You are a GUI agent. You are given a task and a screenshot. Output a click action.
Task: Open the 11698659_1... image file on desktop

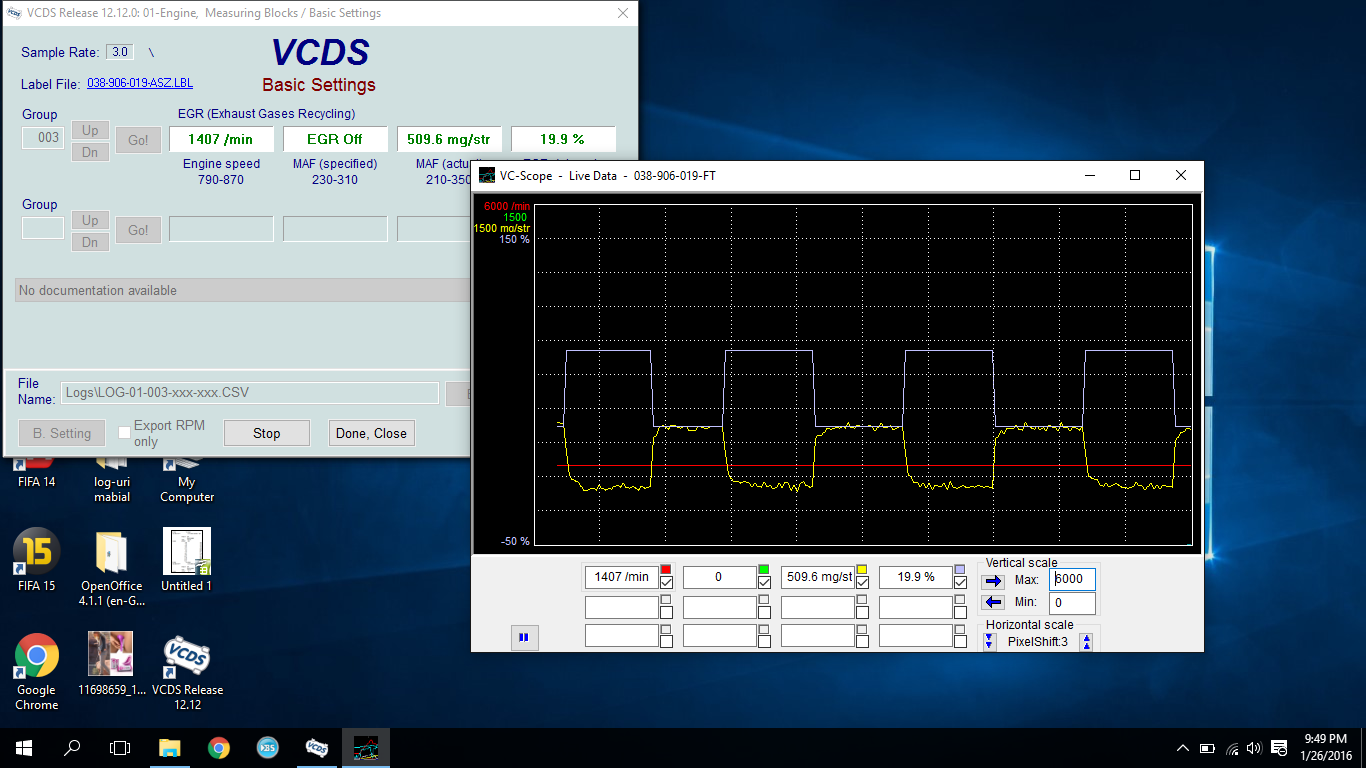coord(112,663)
